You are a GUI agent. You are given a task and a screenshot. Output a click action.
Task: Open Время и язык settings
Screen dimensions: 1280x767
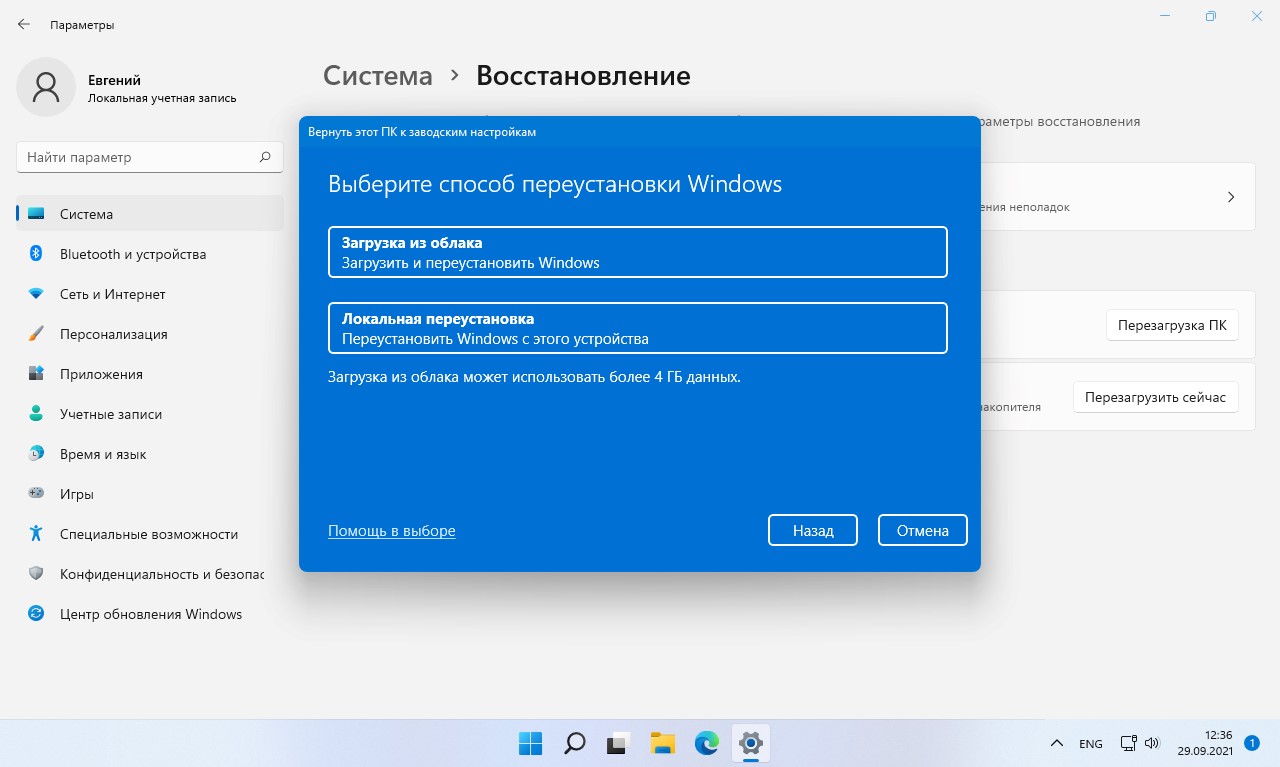click(150, 454)
